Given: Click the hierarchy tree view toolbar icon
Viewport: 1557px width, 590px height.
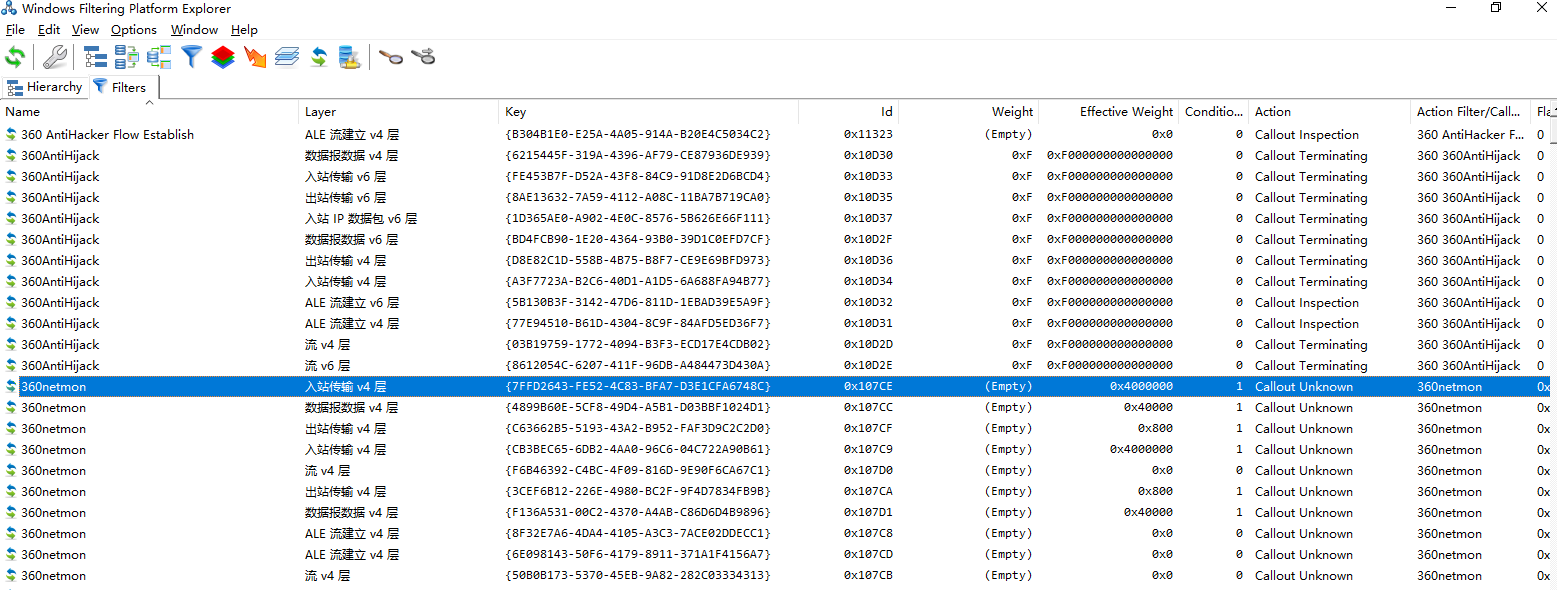Looking at the screenshot, I should [x=95, y=57].
